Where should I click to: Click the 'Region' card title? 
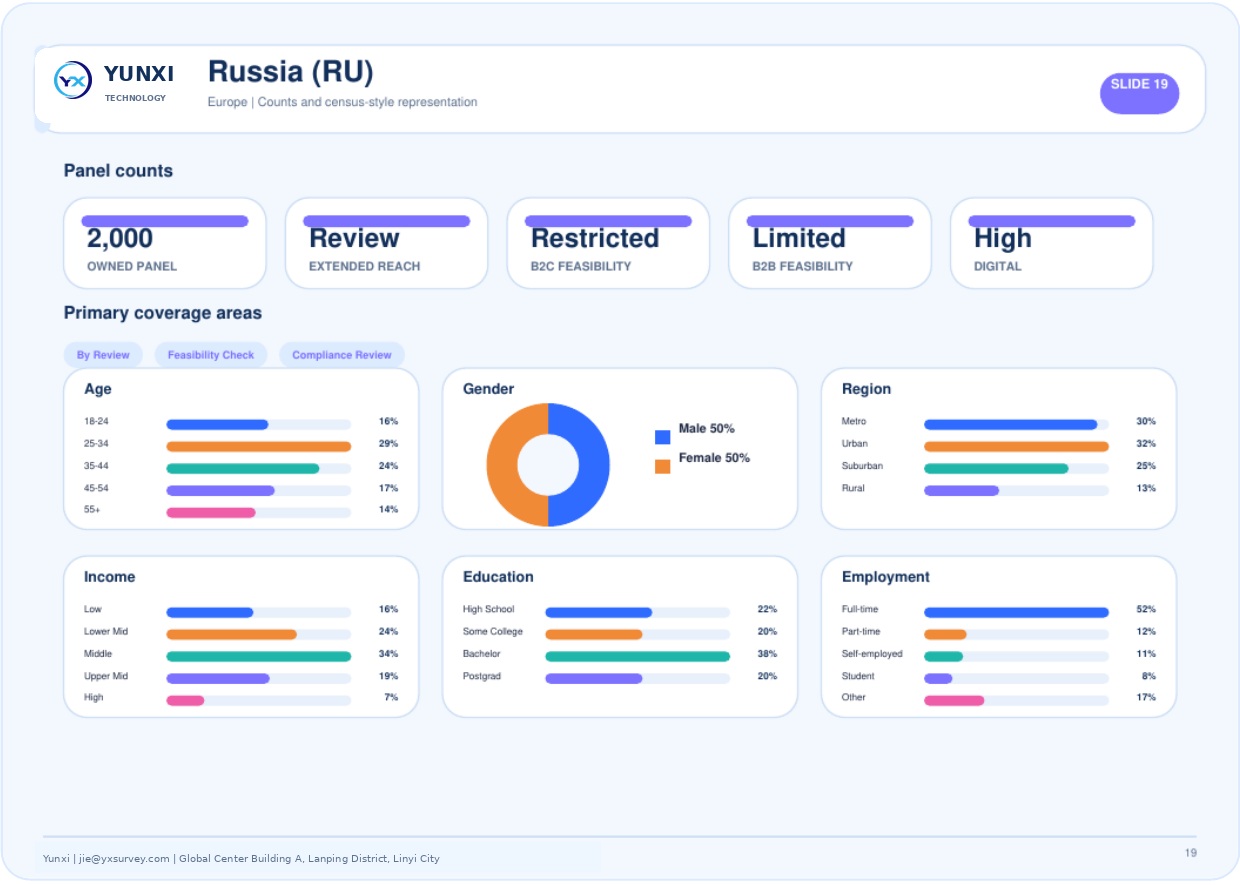(x=866, y=389)
